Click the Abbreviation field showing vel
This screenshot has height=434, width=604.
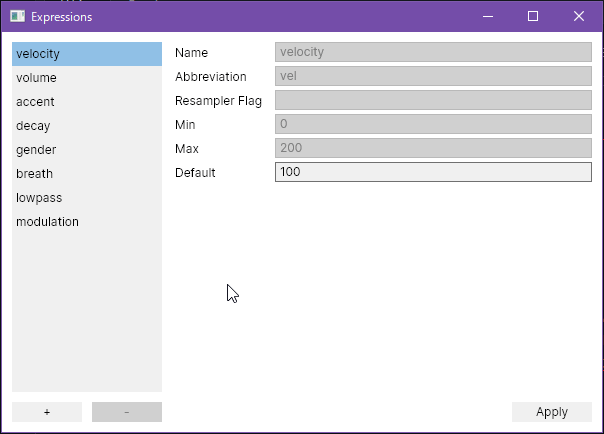point(433,76)
